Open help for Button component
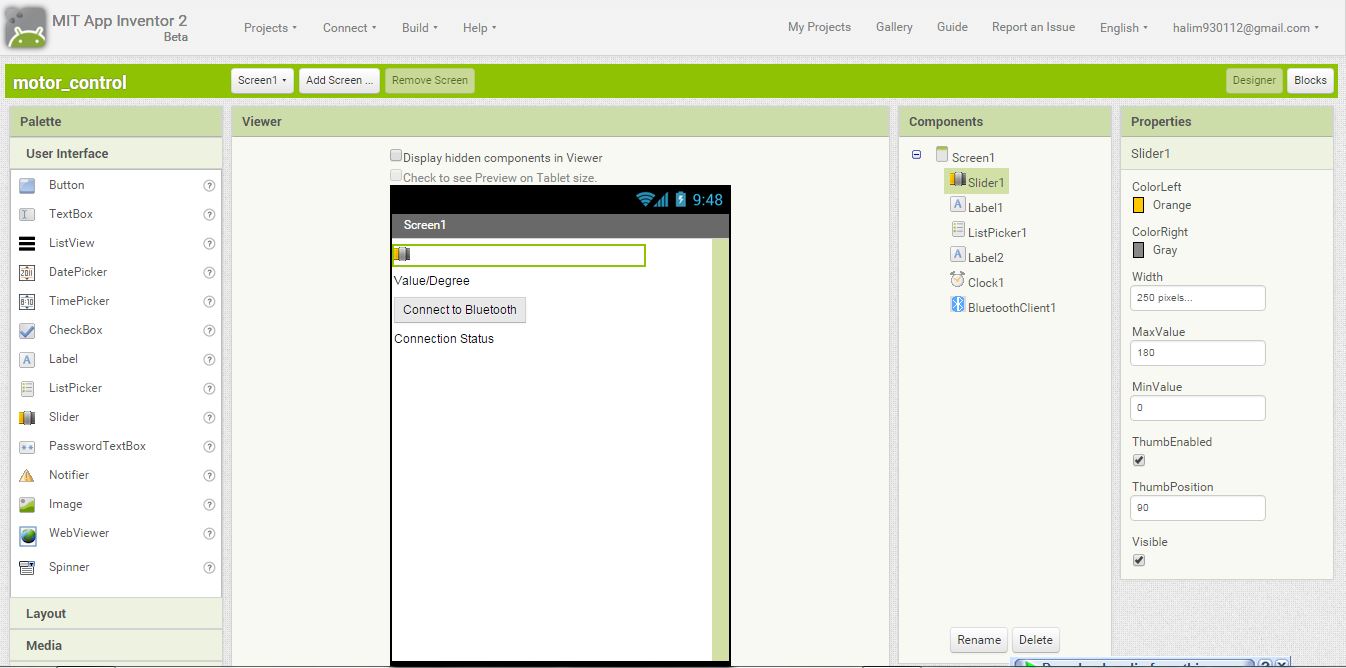Viewport: 1346px width, 668px height. (210, 185)
